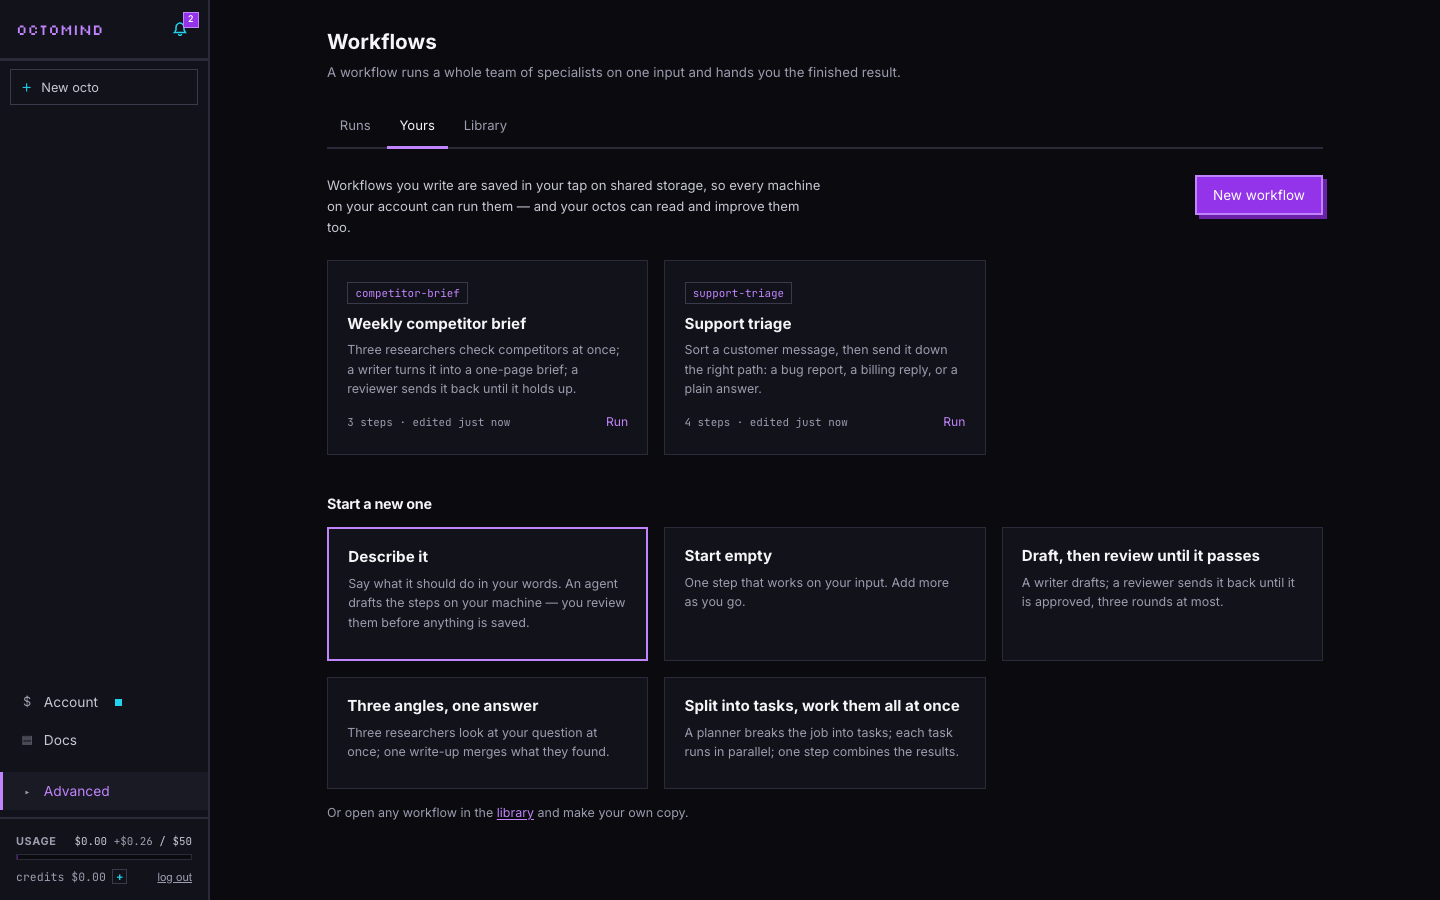Click the notification count badge '2'

(x=191, y=19)
